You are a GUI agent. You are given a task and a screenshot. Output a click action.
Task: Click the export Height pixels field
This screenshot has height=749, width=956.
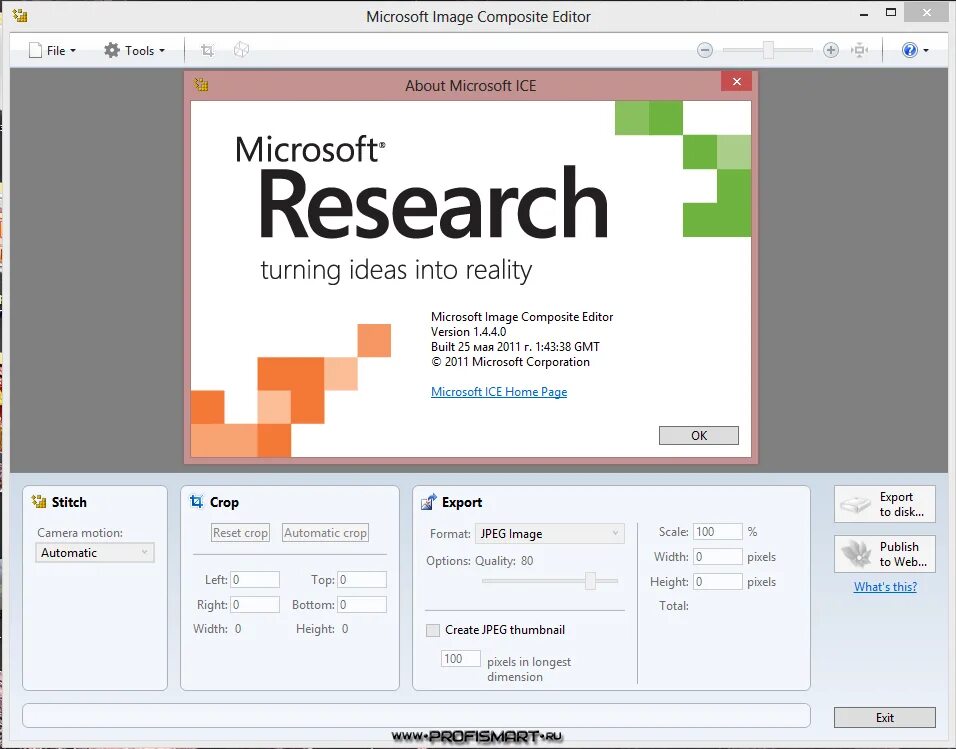[x=718, y=581]
